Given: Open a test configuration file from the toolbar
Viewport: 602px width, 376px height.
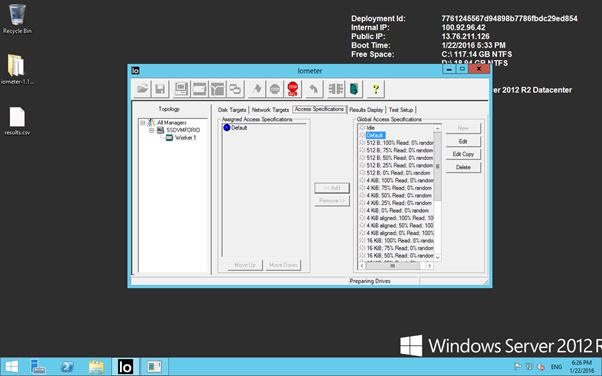Looking at the screenshot, I should point(142,89).
